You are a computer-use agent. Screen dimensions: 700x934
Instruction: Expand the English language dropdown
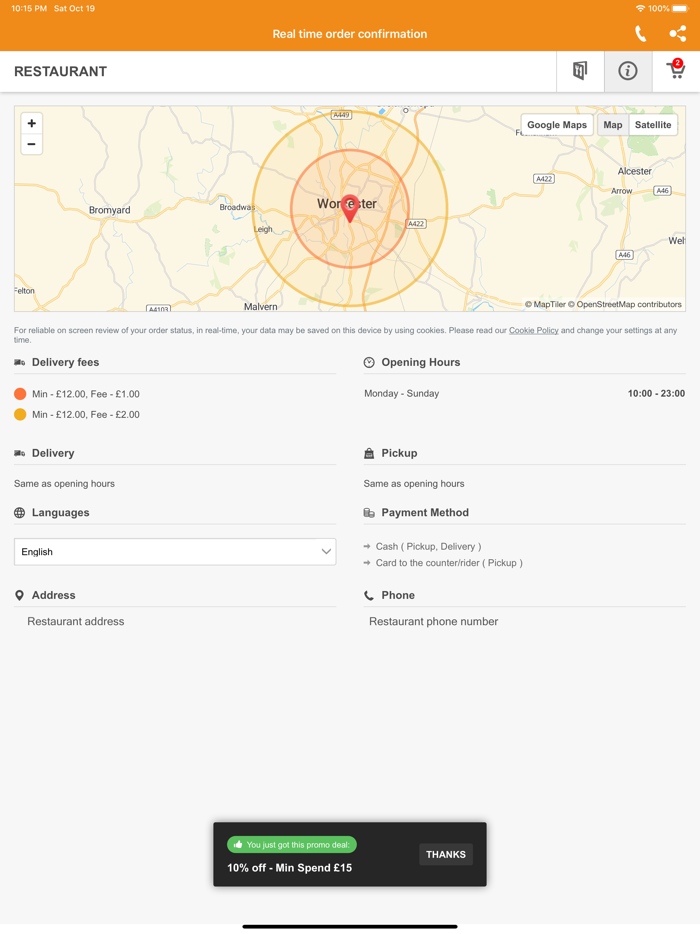click(175, 552)
